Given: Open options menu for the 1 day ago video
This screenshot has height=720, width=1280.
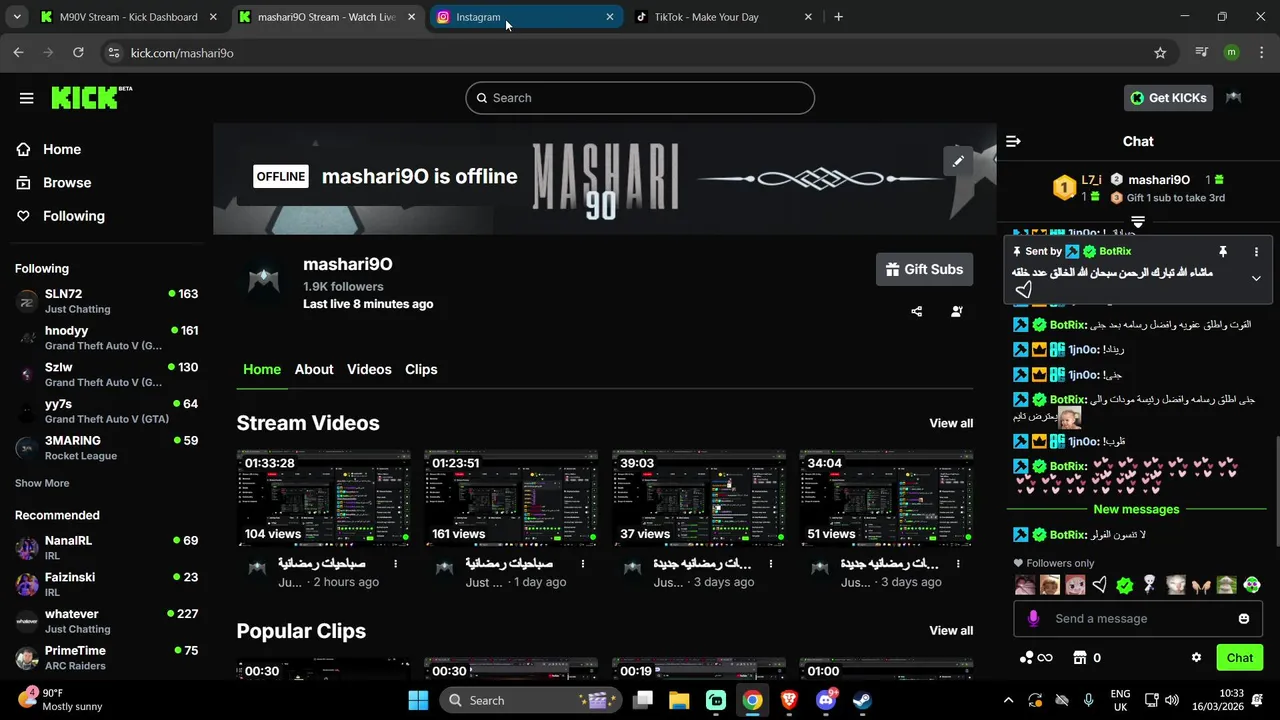Looking at the screenshot, I should click(583, 564).
